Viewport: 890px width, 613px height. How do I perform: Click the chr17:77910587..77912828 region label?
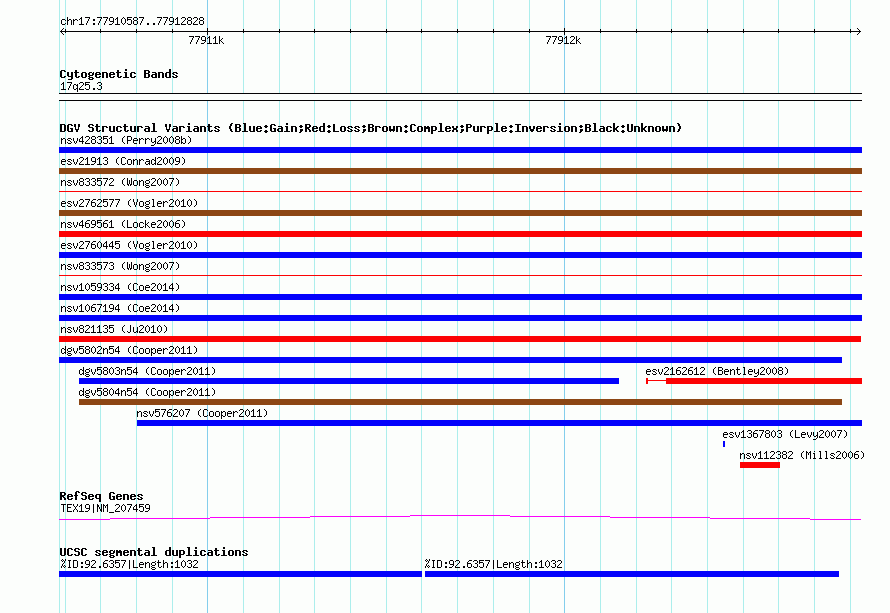pos(132,21)
